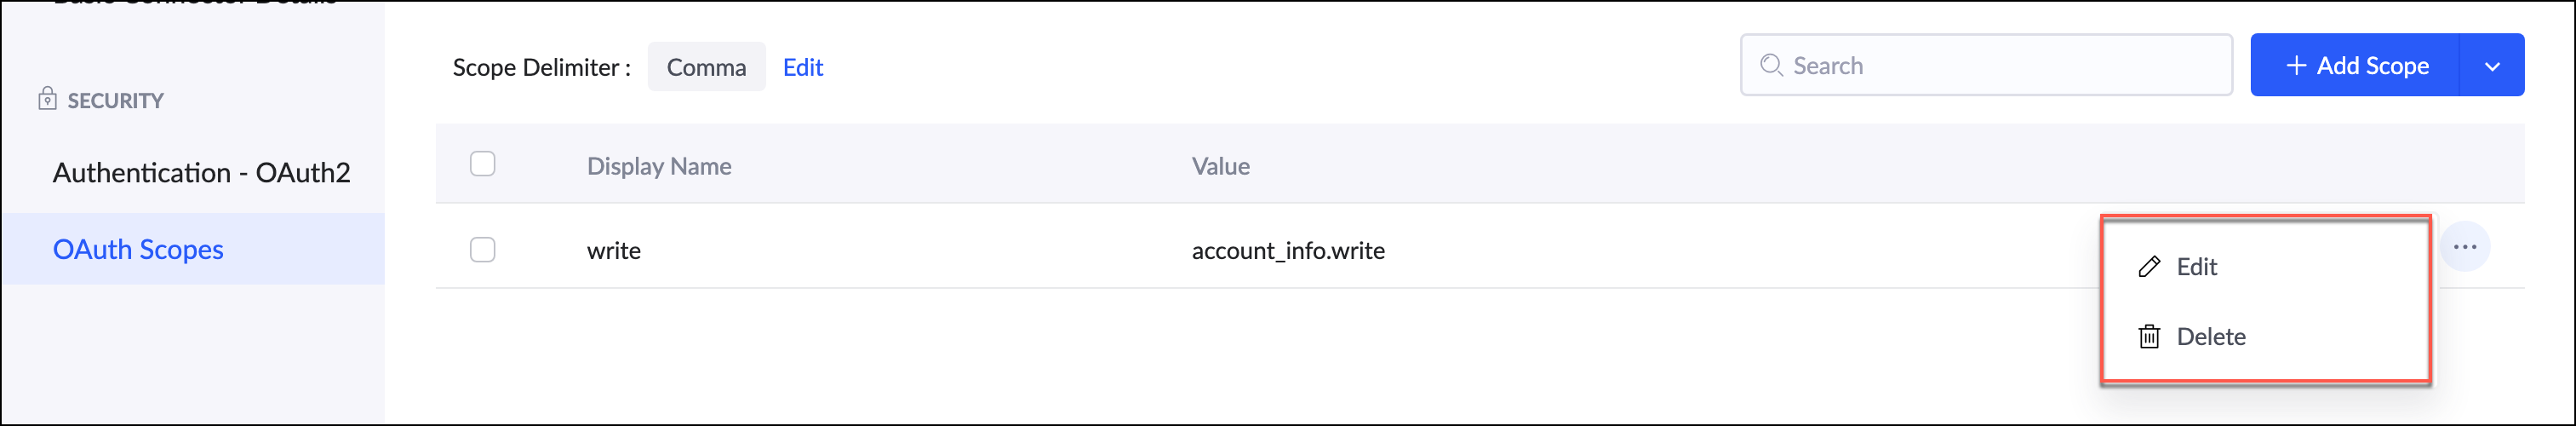Click the Comma delimiter chip
The height and width of the screenshot is (426, 2576).
coord(706,67)
